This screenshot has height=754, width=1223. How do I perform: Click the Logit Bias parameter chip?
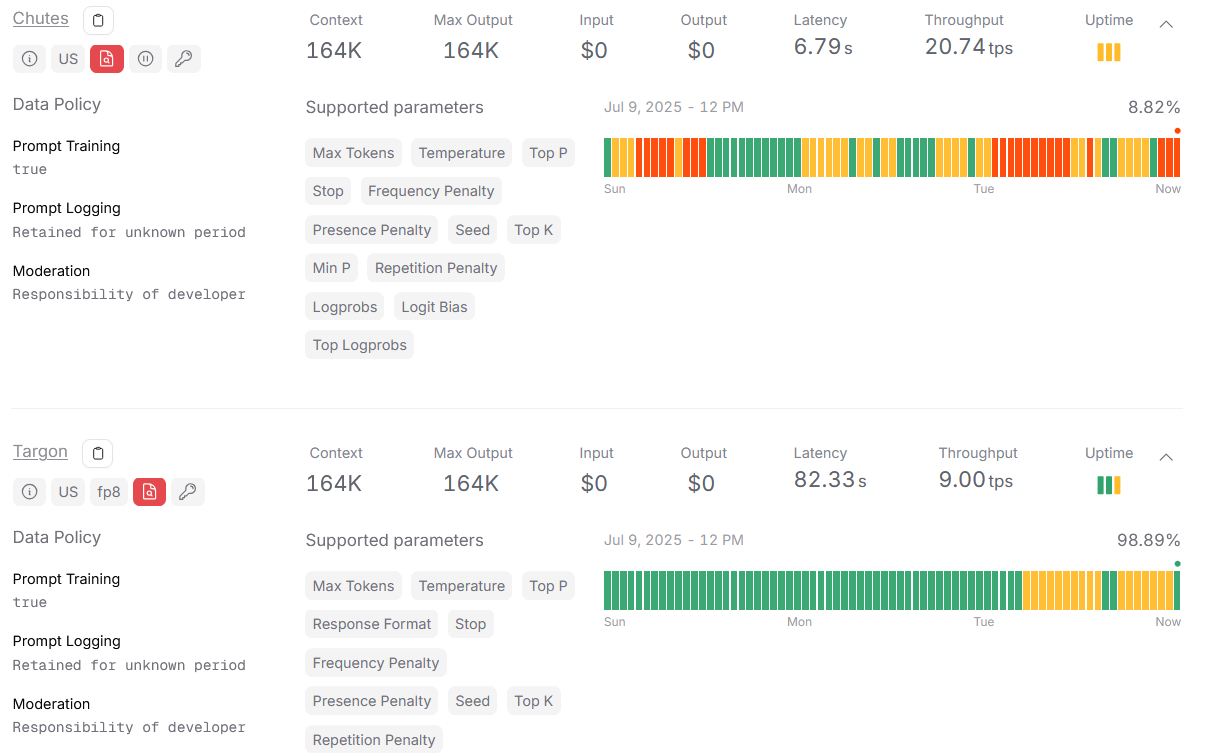pyautogui.click(x=434, y=307)
